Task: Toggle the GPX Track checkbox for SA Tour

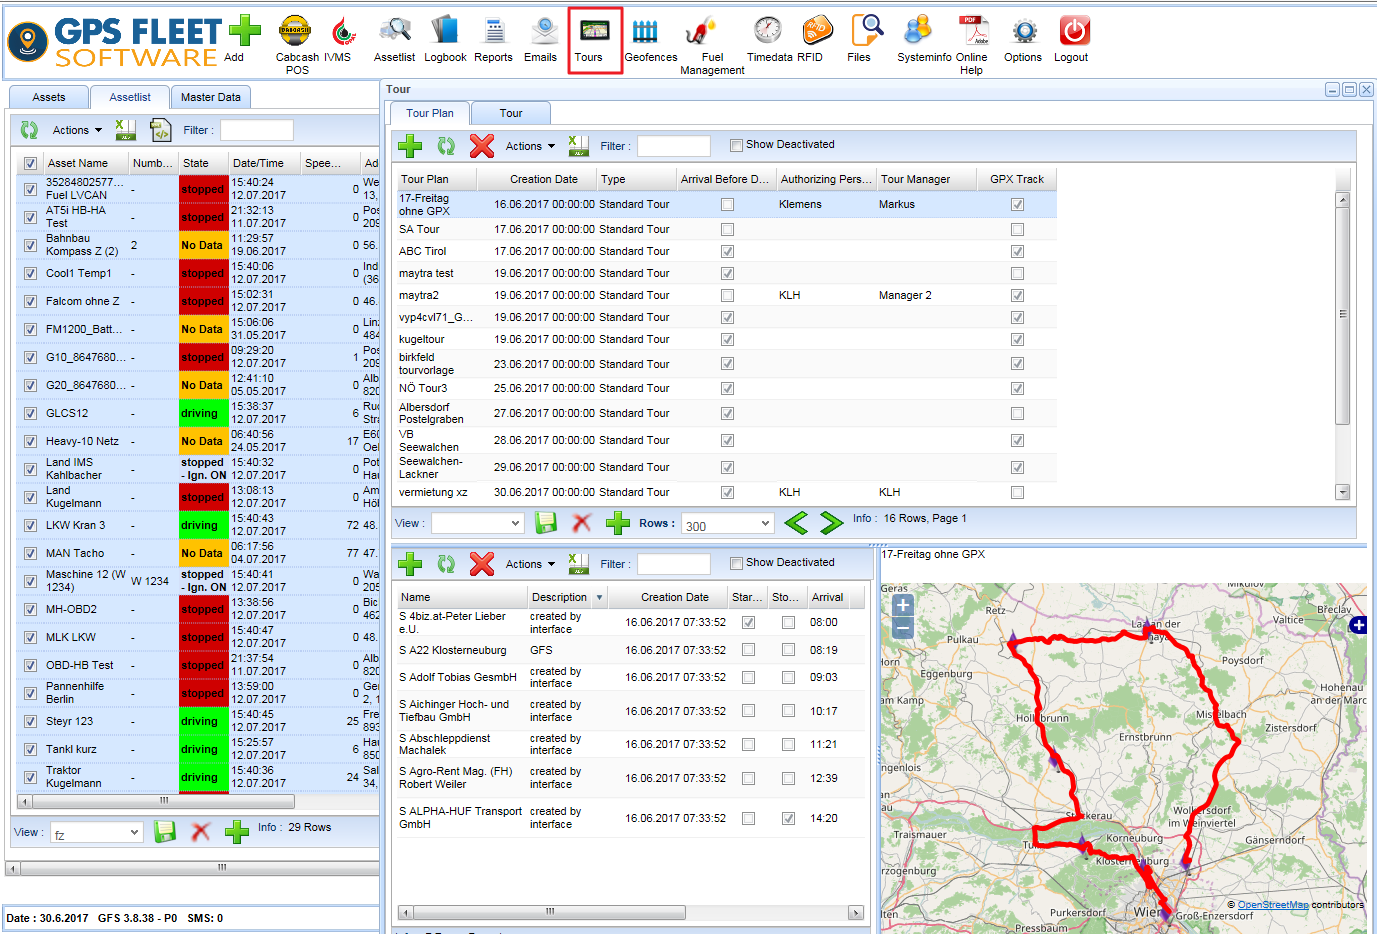Action: point(1017,228)
